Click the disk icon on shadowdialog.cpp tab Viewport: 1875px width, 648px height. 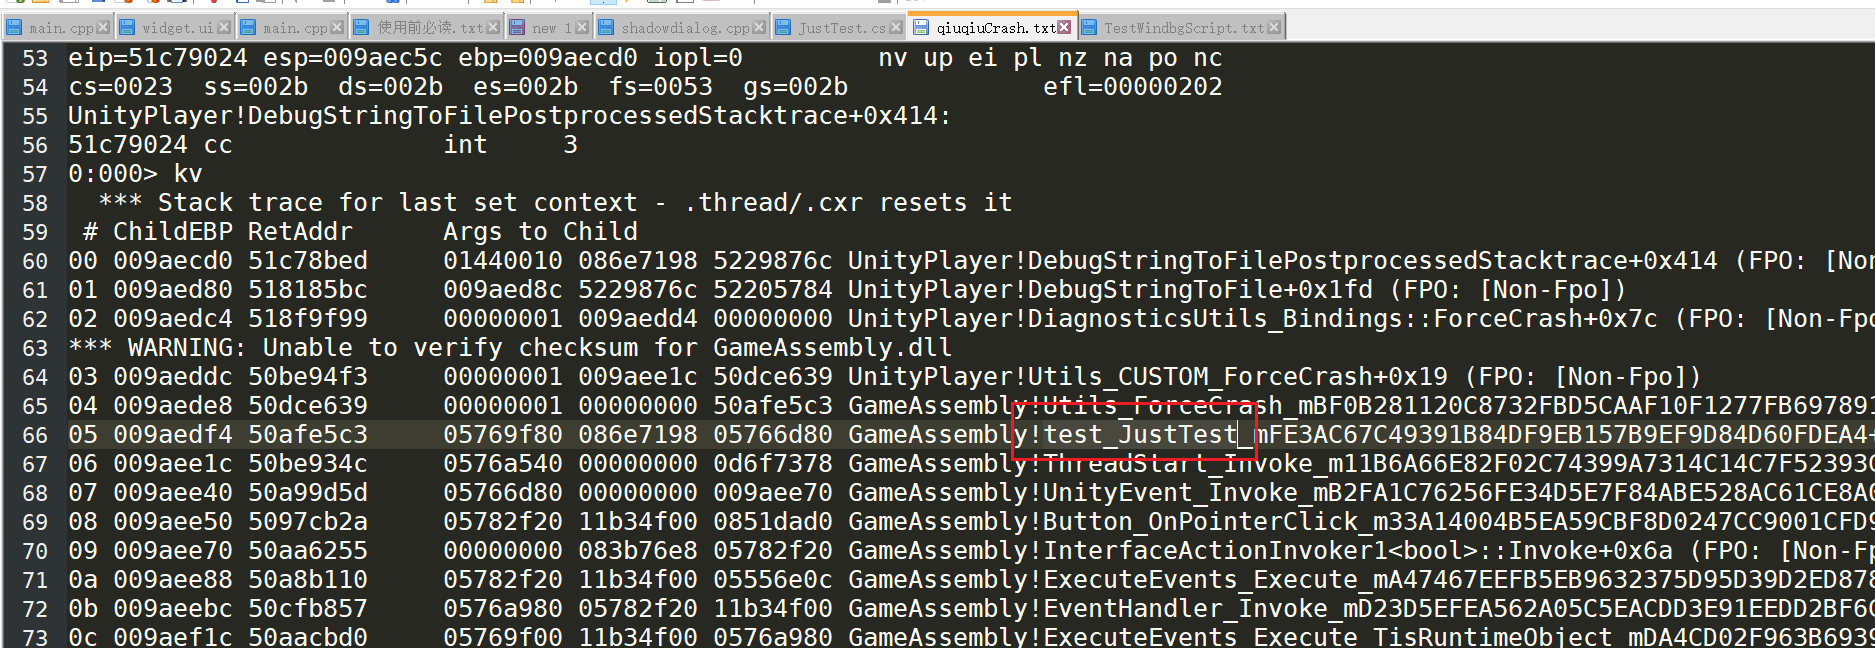[606, 28]
